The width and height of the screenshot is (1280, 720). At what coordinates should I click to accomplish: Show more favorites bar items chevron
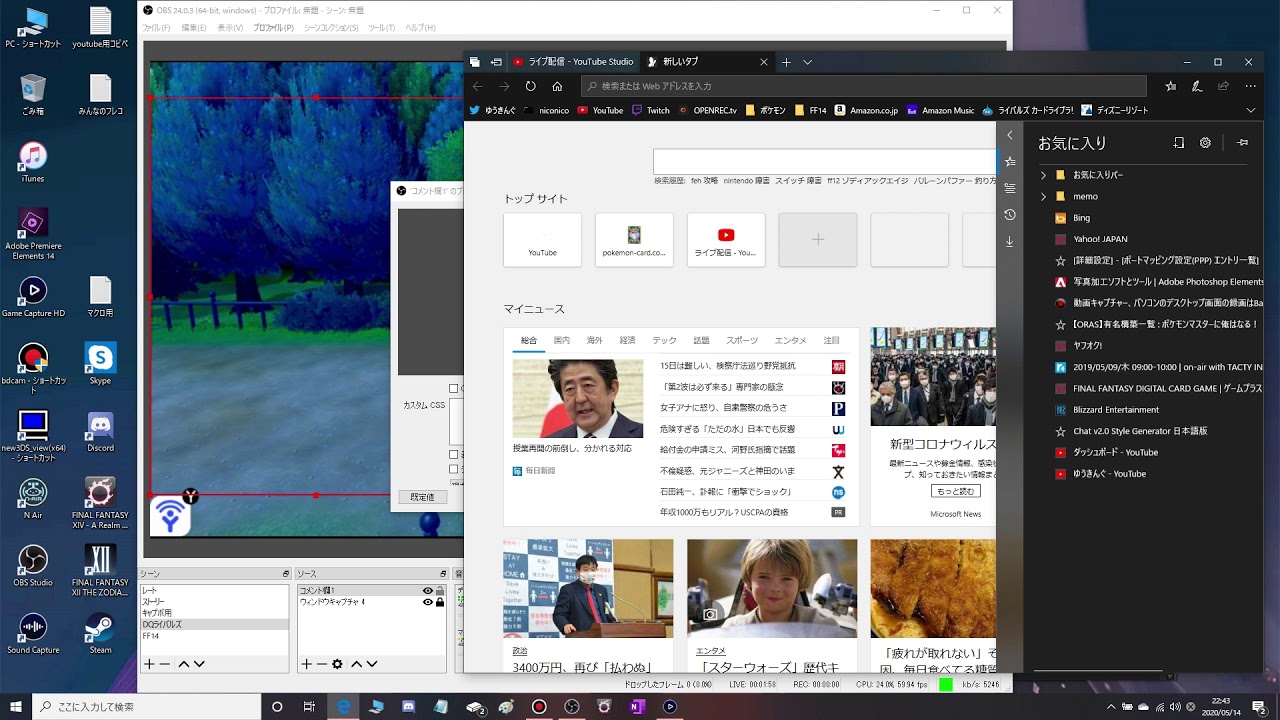(1250, 110)
